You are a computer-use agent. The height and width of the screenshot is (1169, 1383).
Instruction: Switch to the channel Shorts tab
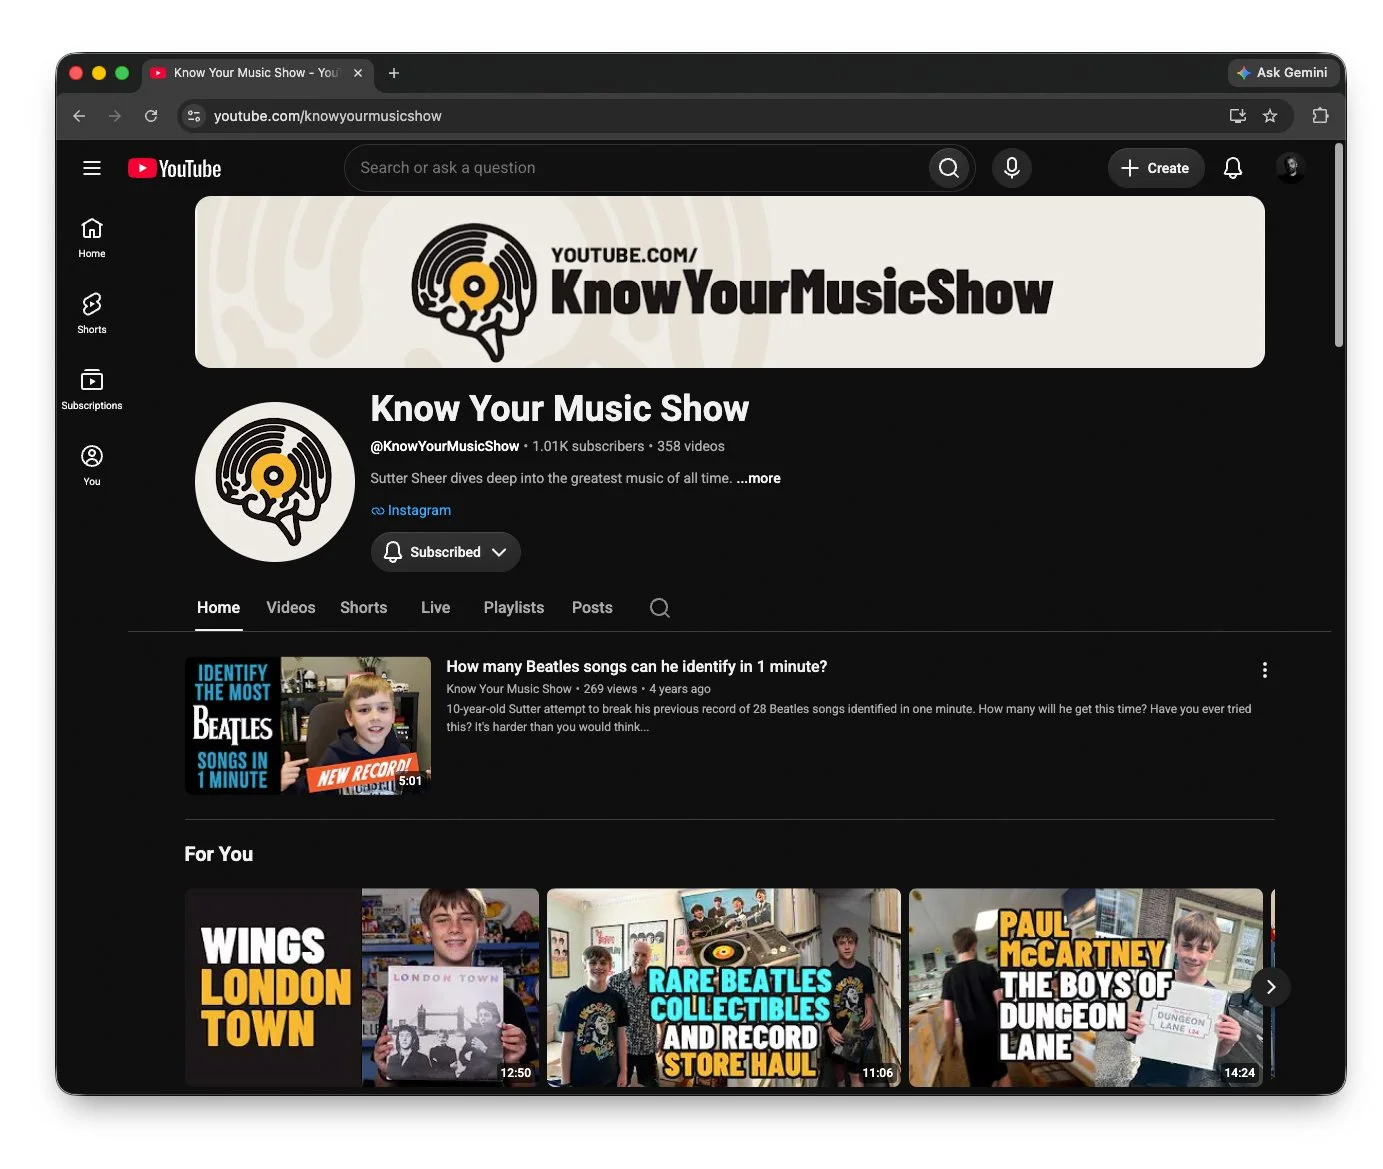pyautogui.click(x=364, y=608)
